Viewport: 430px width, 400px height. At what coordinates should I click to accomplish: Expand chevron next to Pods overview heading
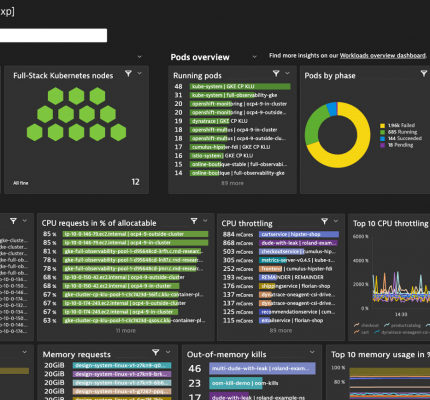tap(254, 57)
